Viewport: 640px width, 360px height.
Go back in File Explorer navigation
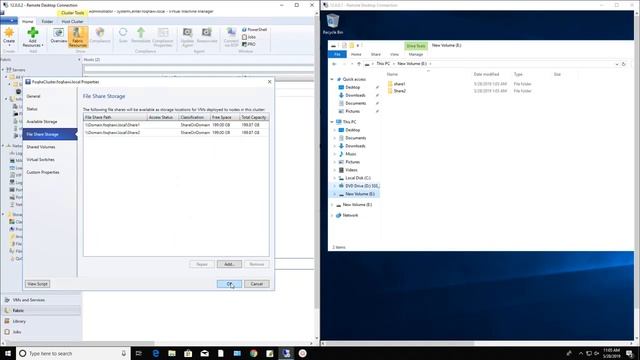334,64
